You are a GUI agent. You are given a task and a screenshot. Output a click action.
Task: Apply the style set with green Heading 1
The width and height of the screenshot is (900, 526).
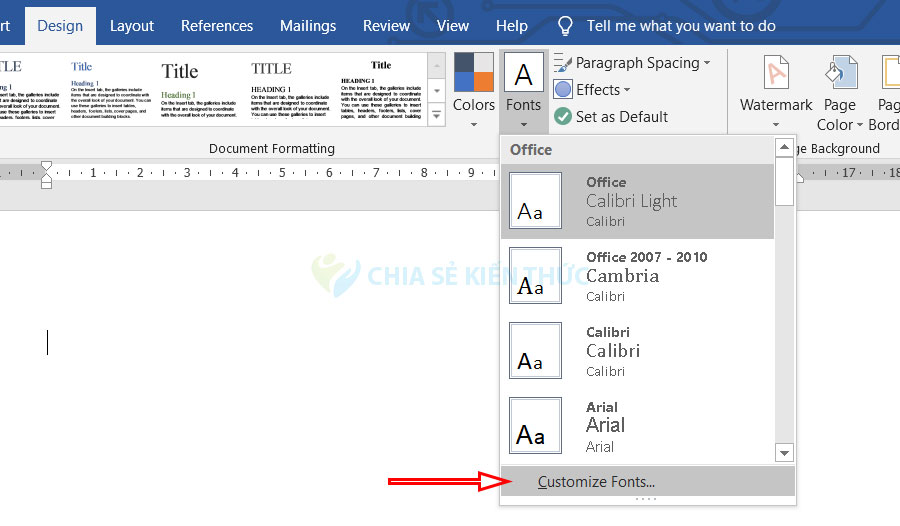199,90
